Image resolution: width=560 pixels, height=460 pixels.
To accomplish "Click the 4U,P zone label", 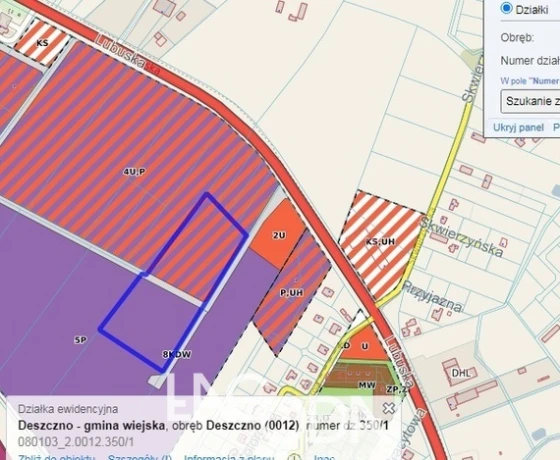I will click(134, 172).
